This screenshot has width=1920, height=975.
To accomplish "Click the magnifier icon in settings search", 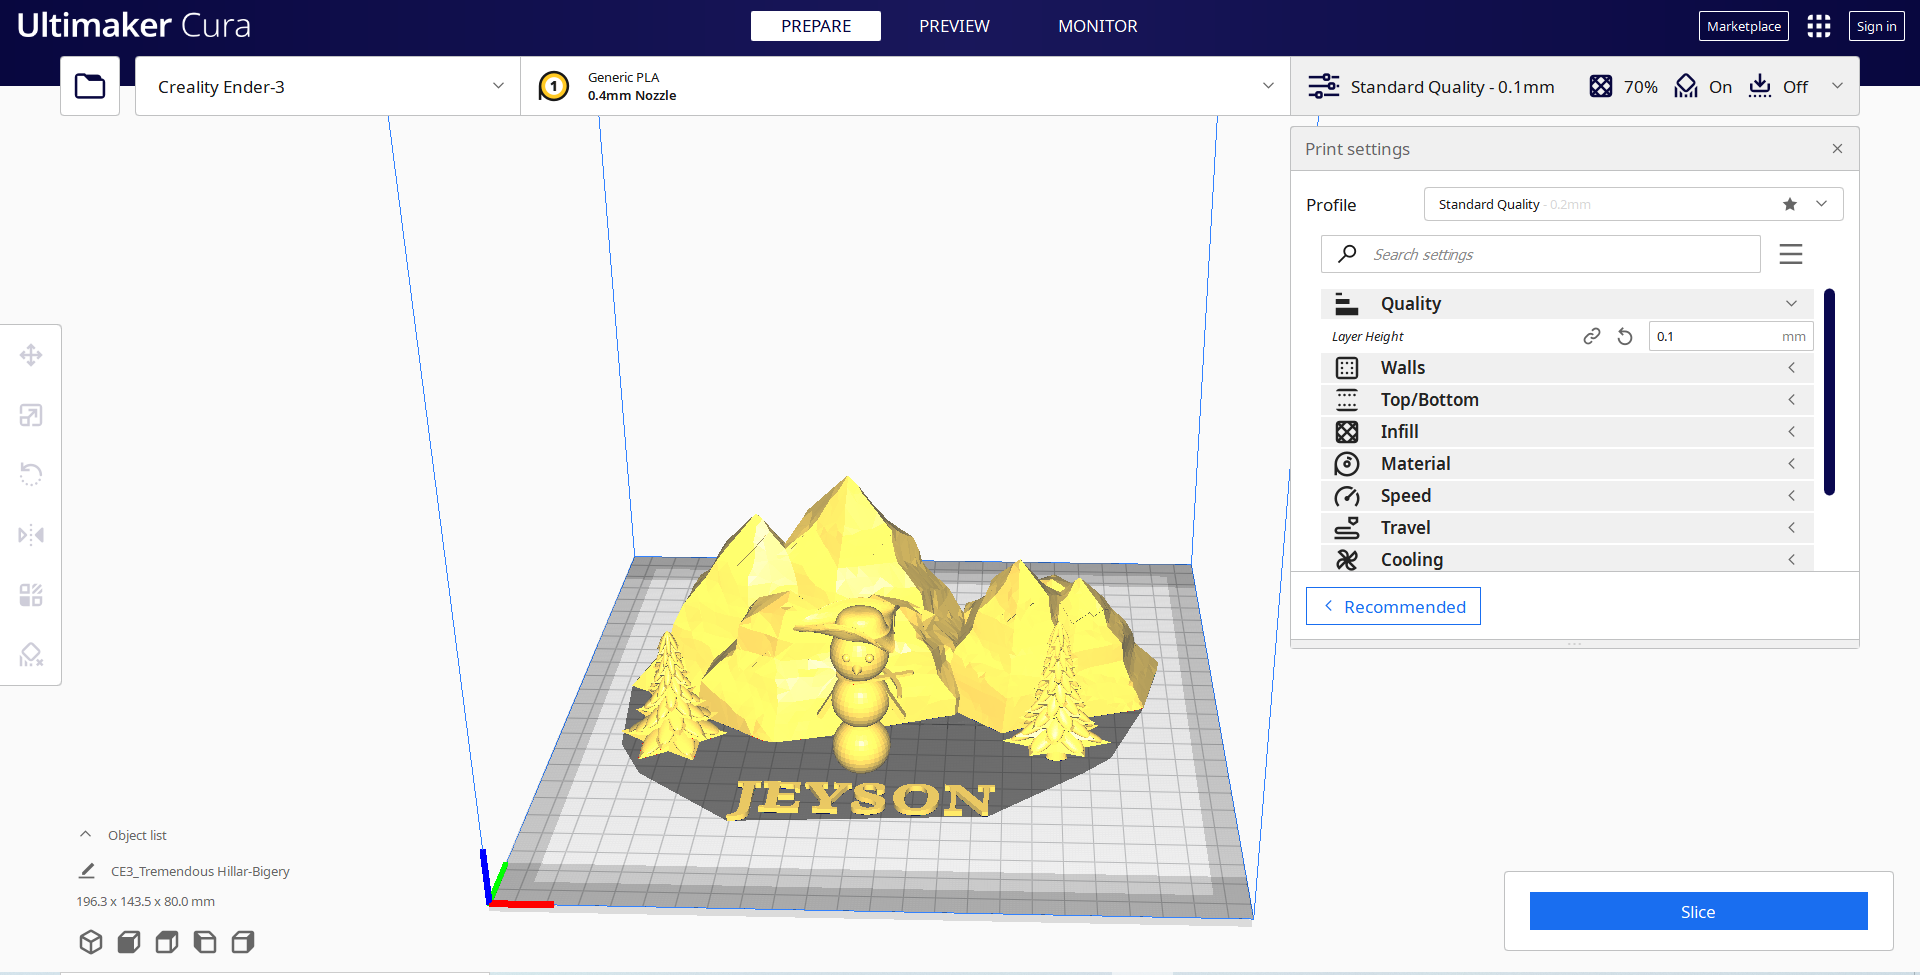I will tap(1348, 254).
